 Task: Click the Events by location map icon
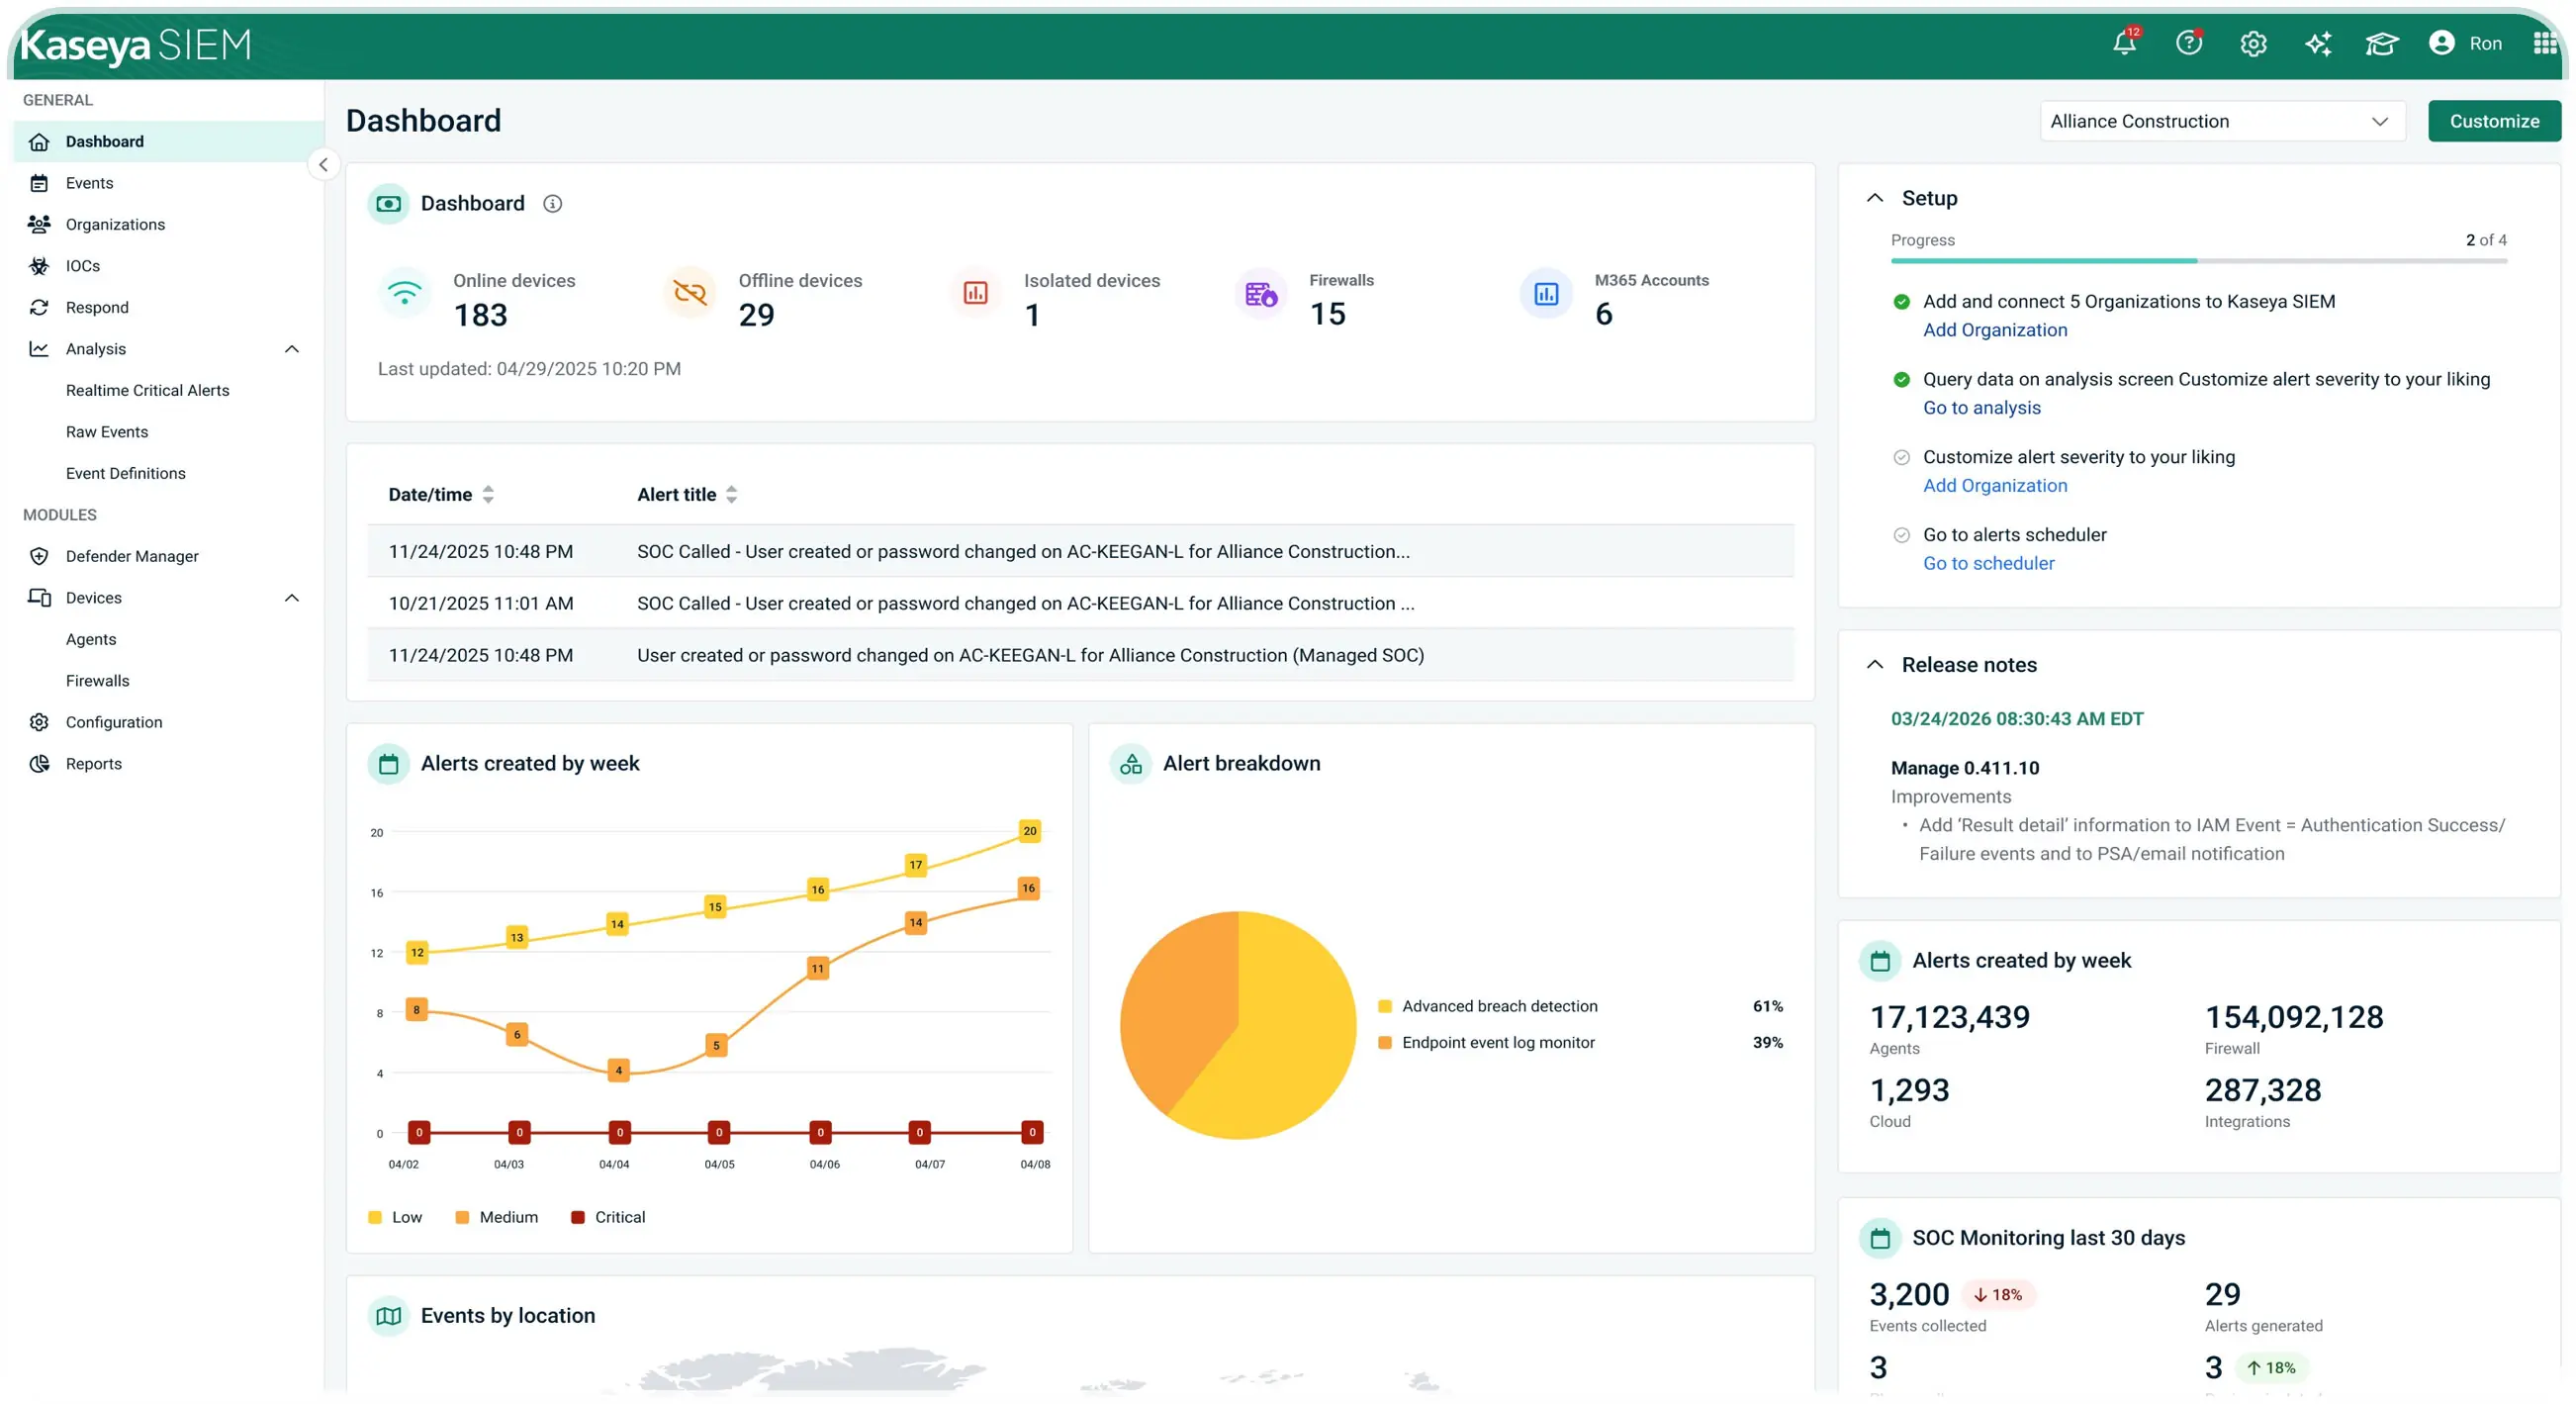389,1316
